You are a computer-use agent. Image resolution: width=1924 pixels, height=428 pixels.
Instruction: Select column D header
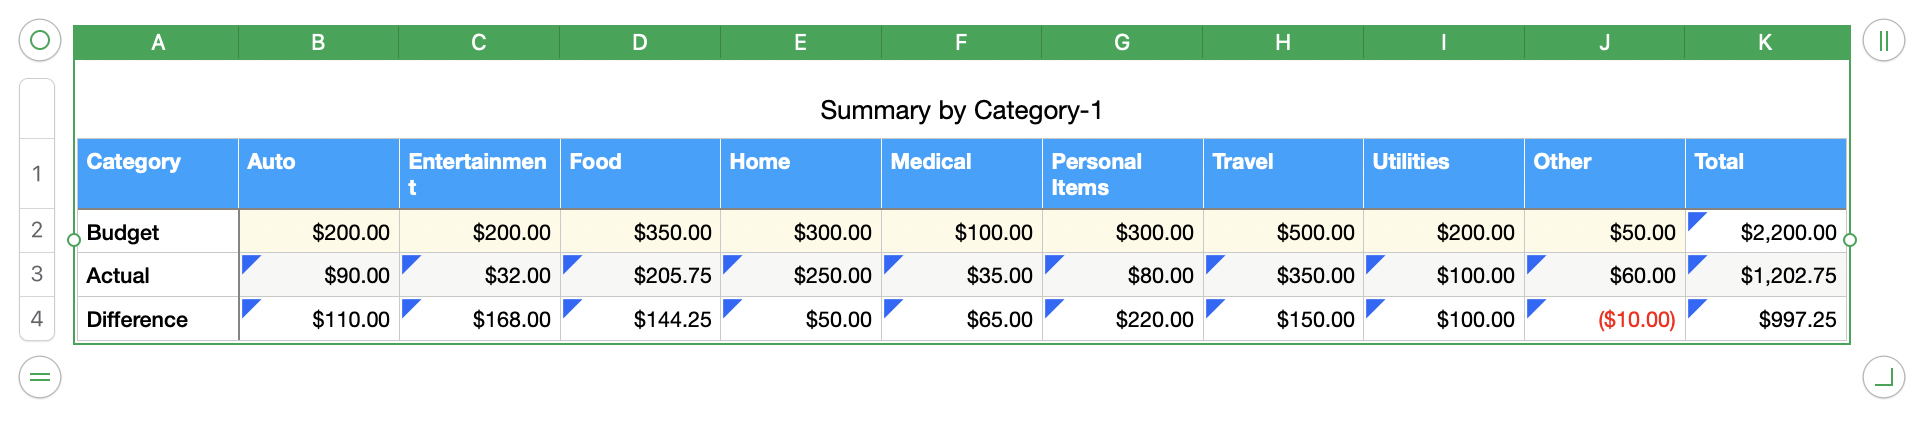point(639,42)
